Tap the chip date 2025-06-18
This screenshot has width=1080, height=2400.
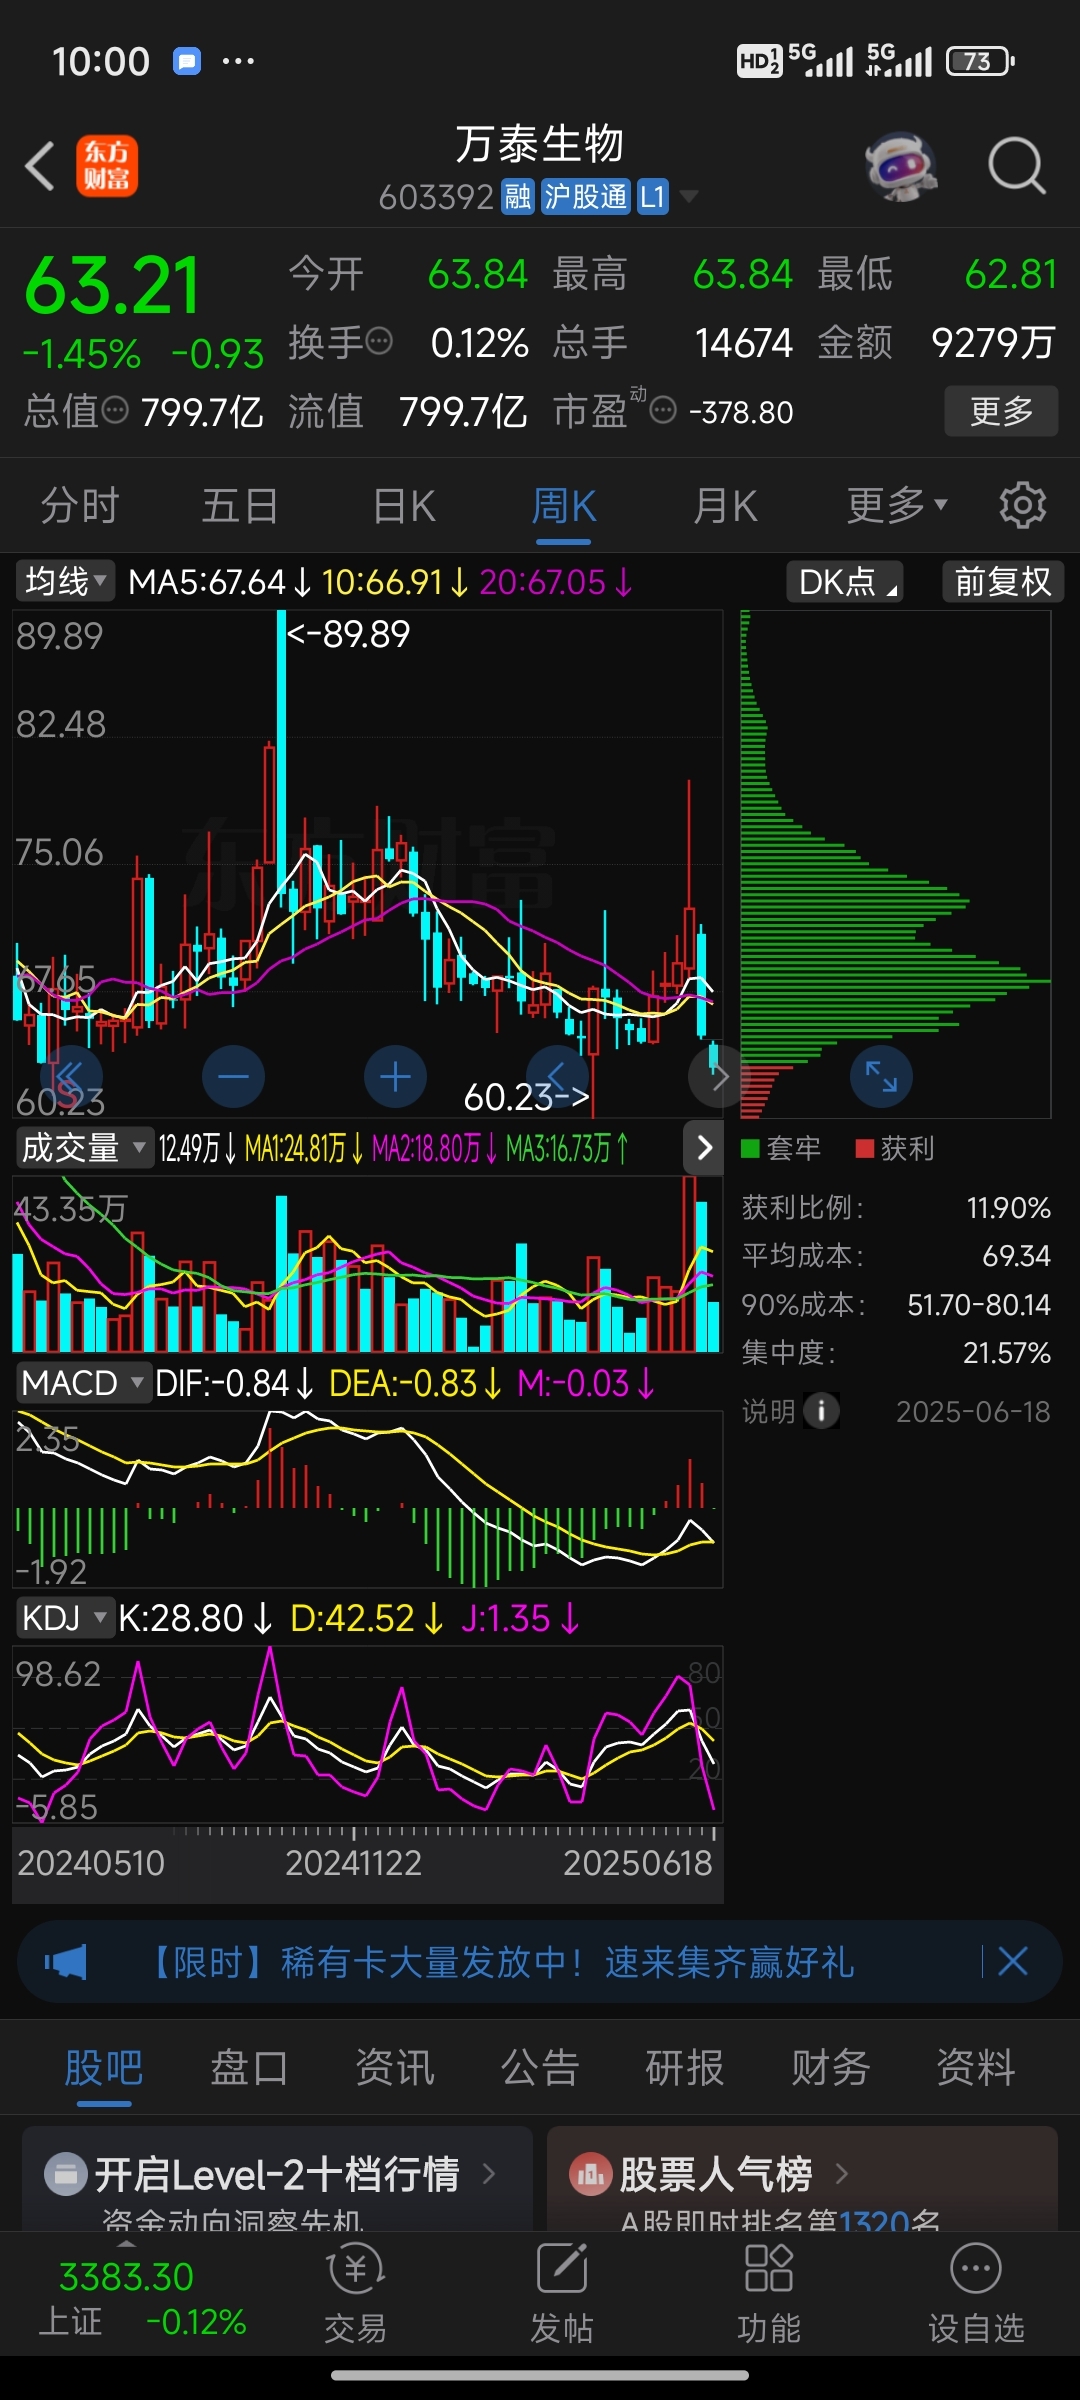(x=973, y=1411)
